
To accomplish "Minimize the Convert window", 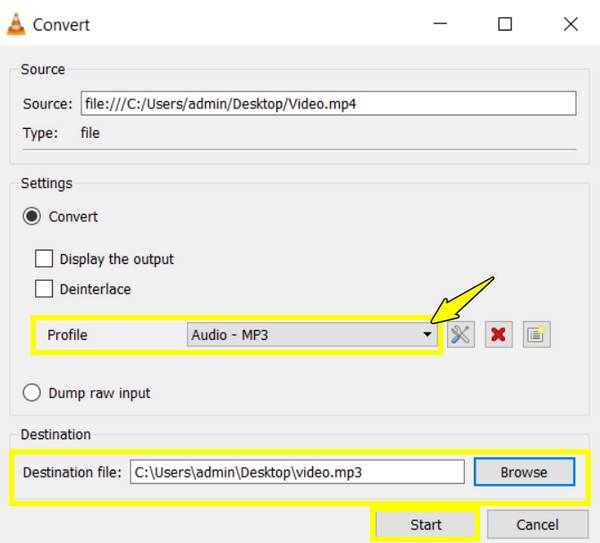I will click(x=440, y=24).
